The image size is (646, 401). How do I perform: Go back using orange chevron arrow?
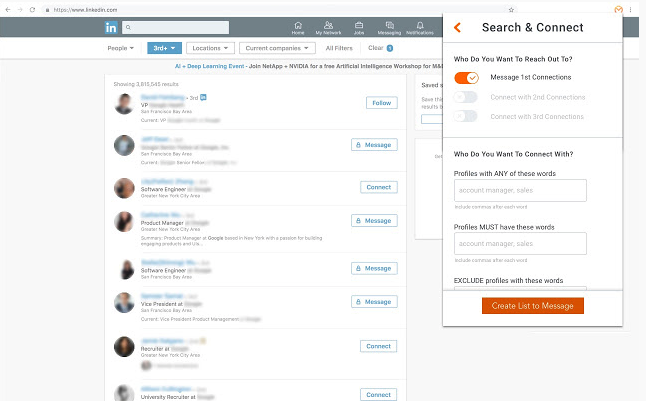pyautogui.click(x=457, y=28)
